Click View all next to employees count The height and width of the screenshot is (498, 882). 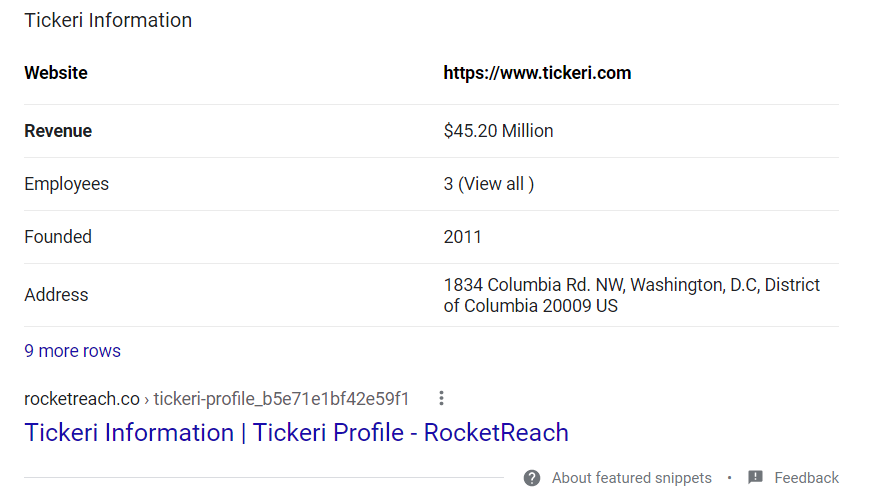point(496,184)
